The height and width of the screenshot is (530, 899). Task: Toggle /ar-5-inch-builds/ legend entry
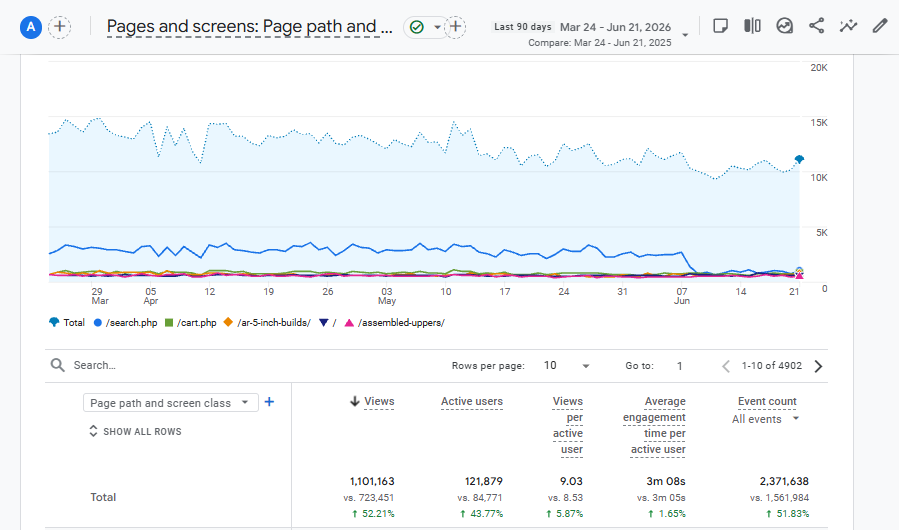tap(267, 322)
